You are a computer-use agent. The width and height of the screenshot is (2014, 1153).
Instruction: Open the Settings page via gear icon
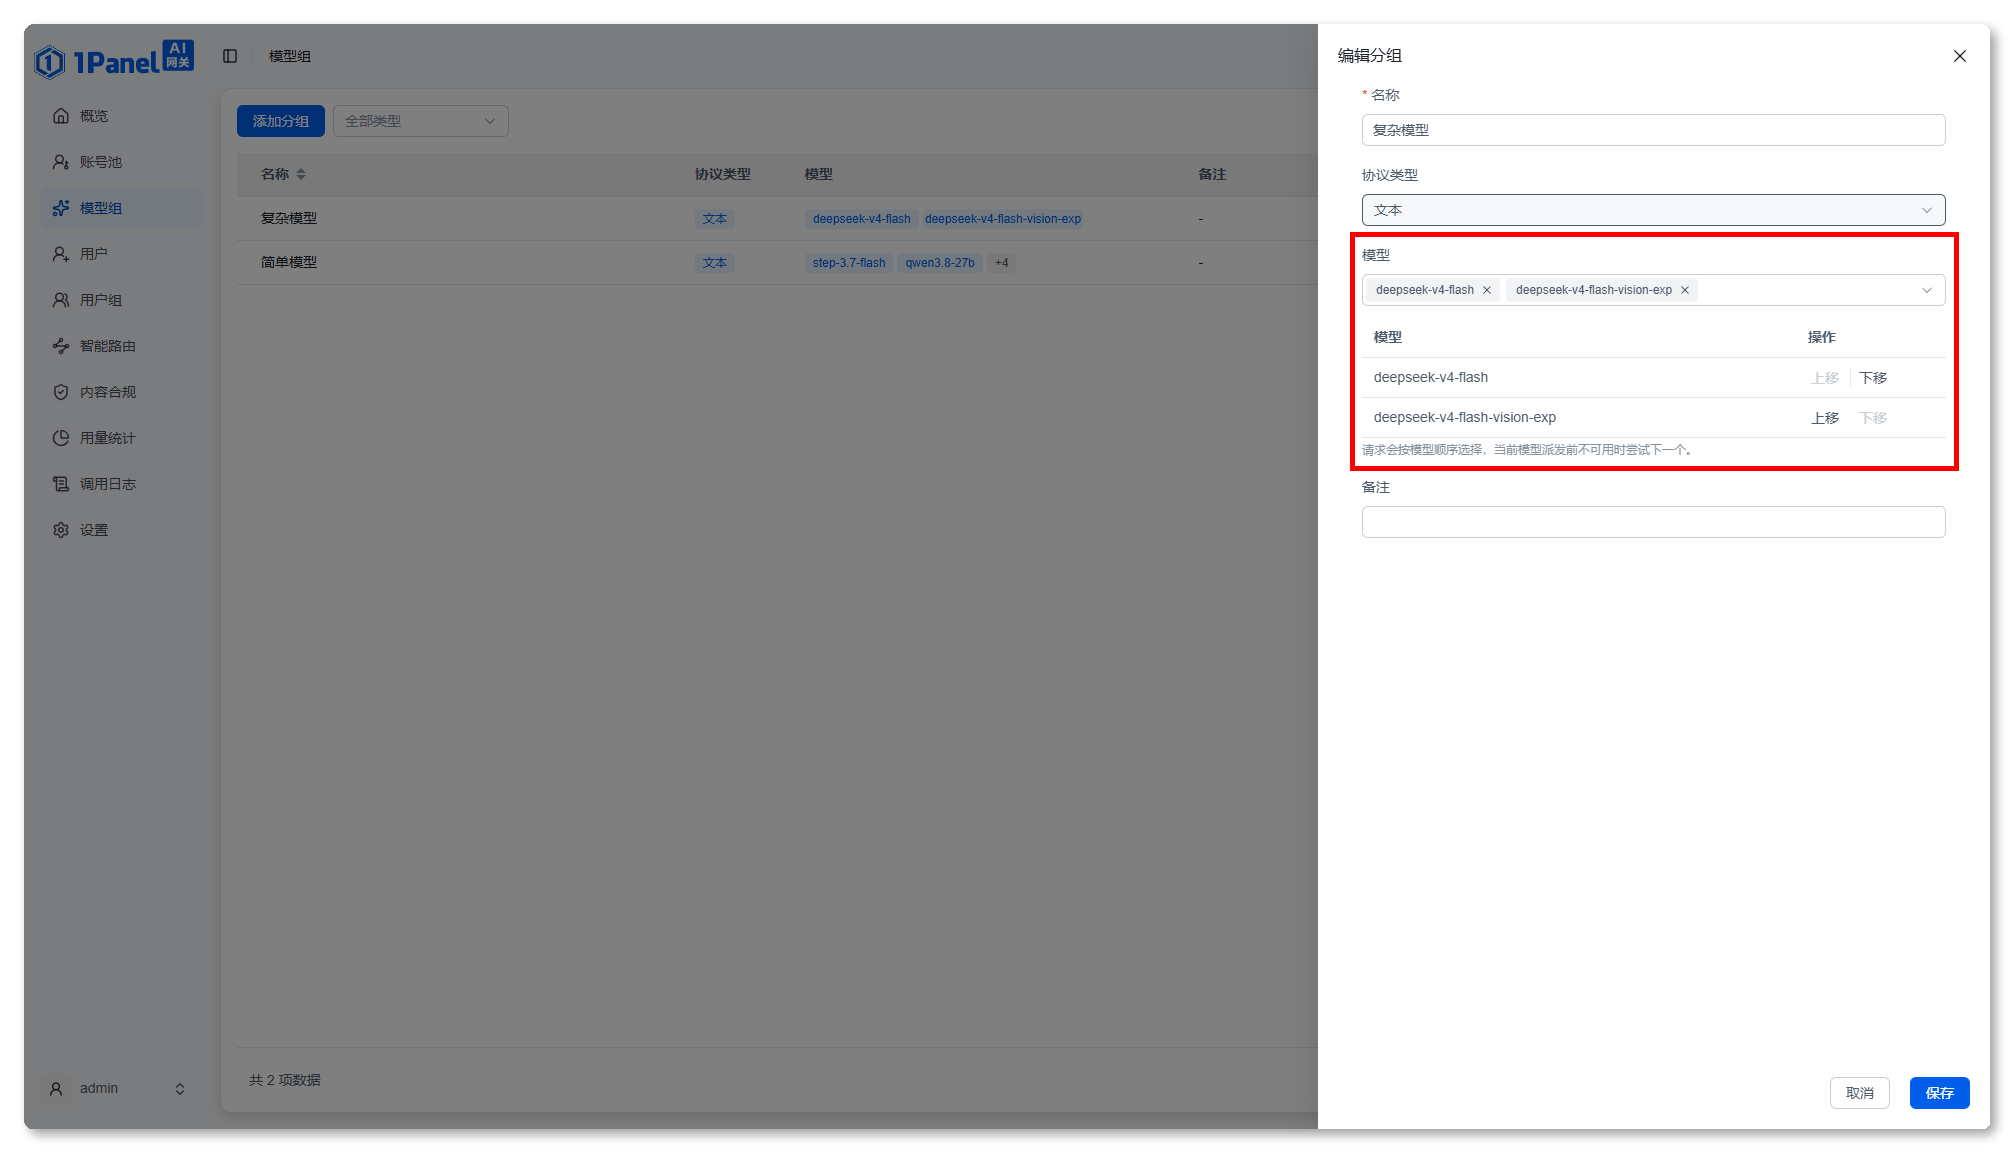click(61, 530)
